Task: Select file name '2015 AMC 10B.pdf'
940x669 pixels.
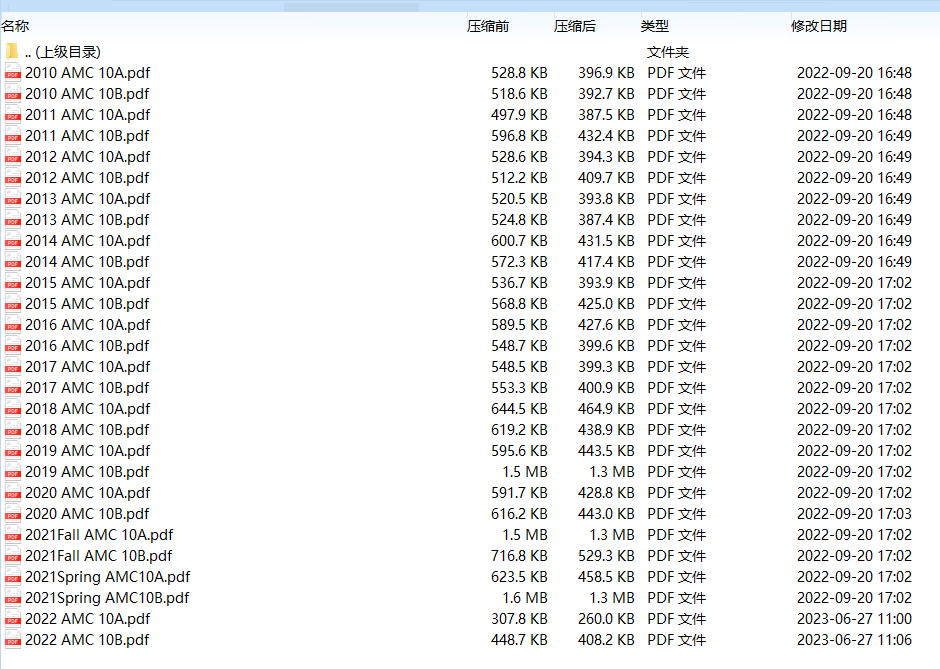Action: click(87, 303)
